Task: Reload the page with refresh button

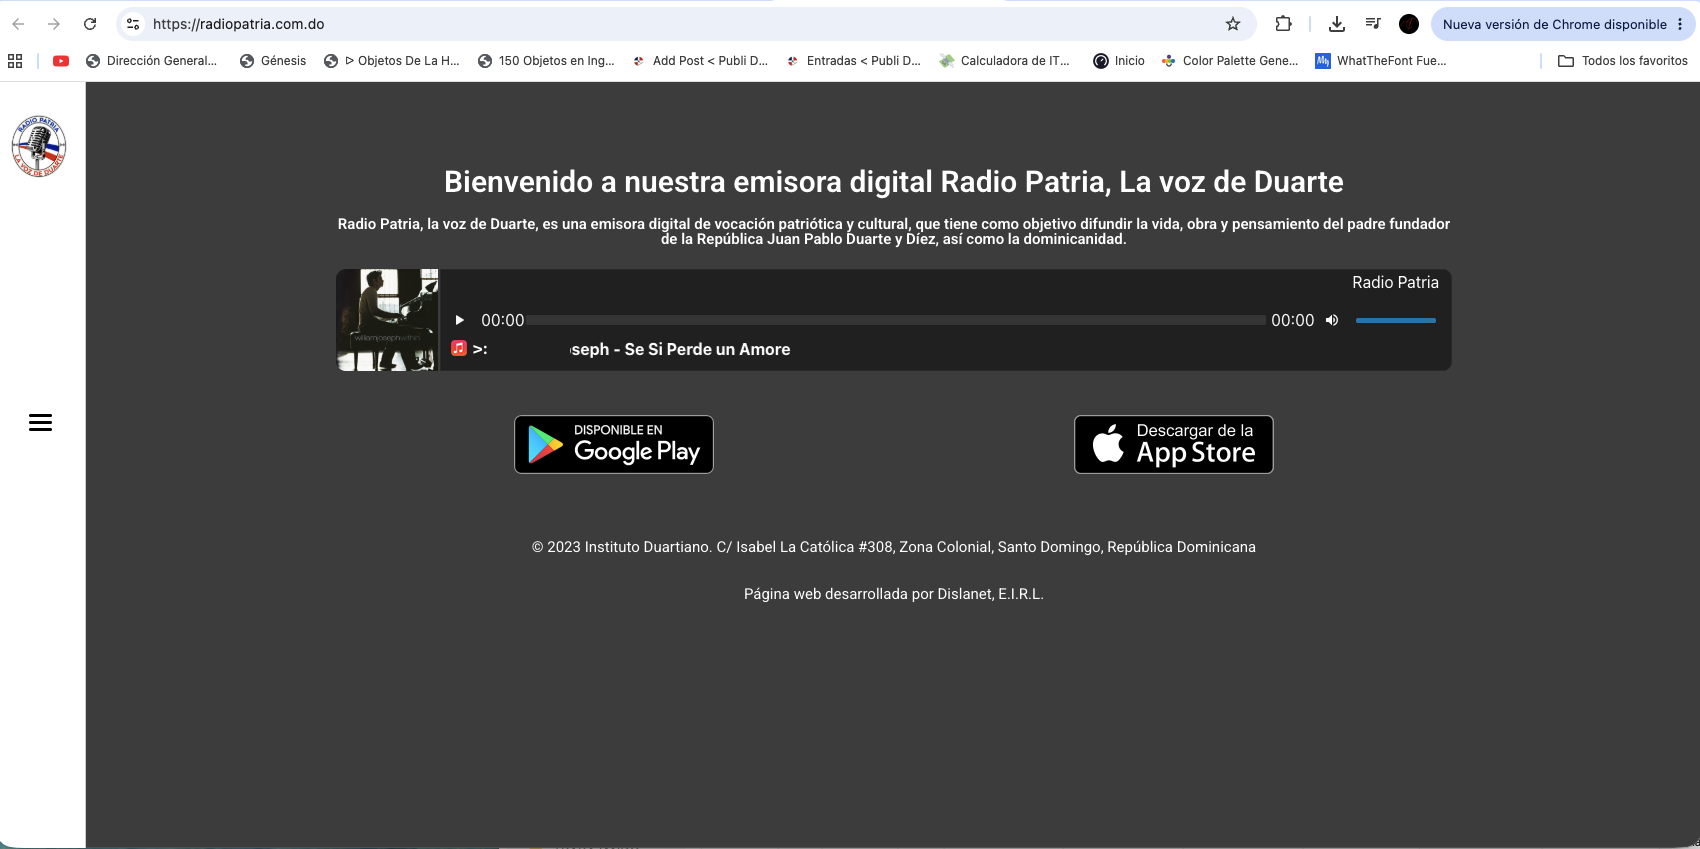Action: point(90,24)
